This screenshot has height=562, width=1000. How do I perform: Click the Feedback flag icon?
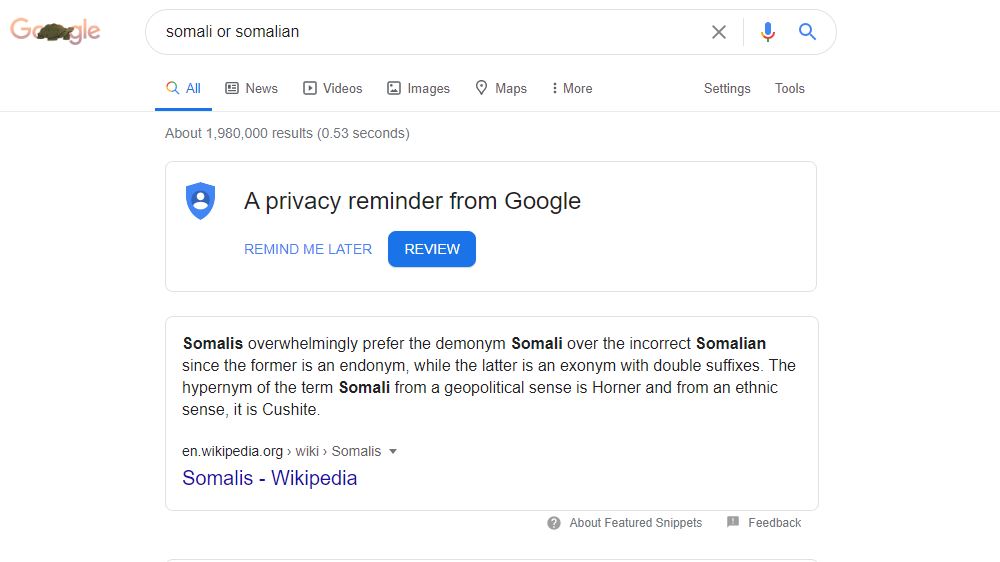click(733, 522)
